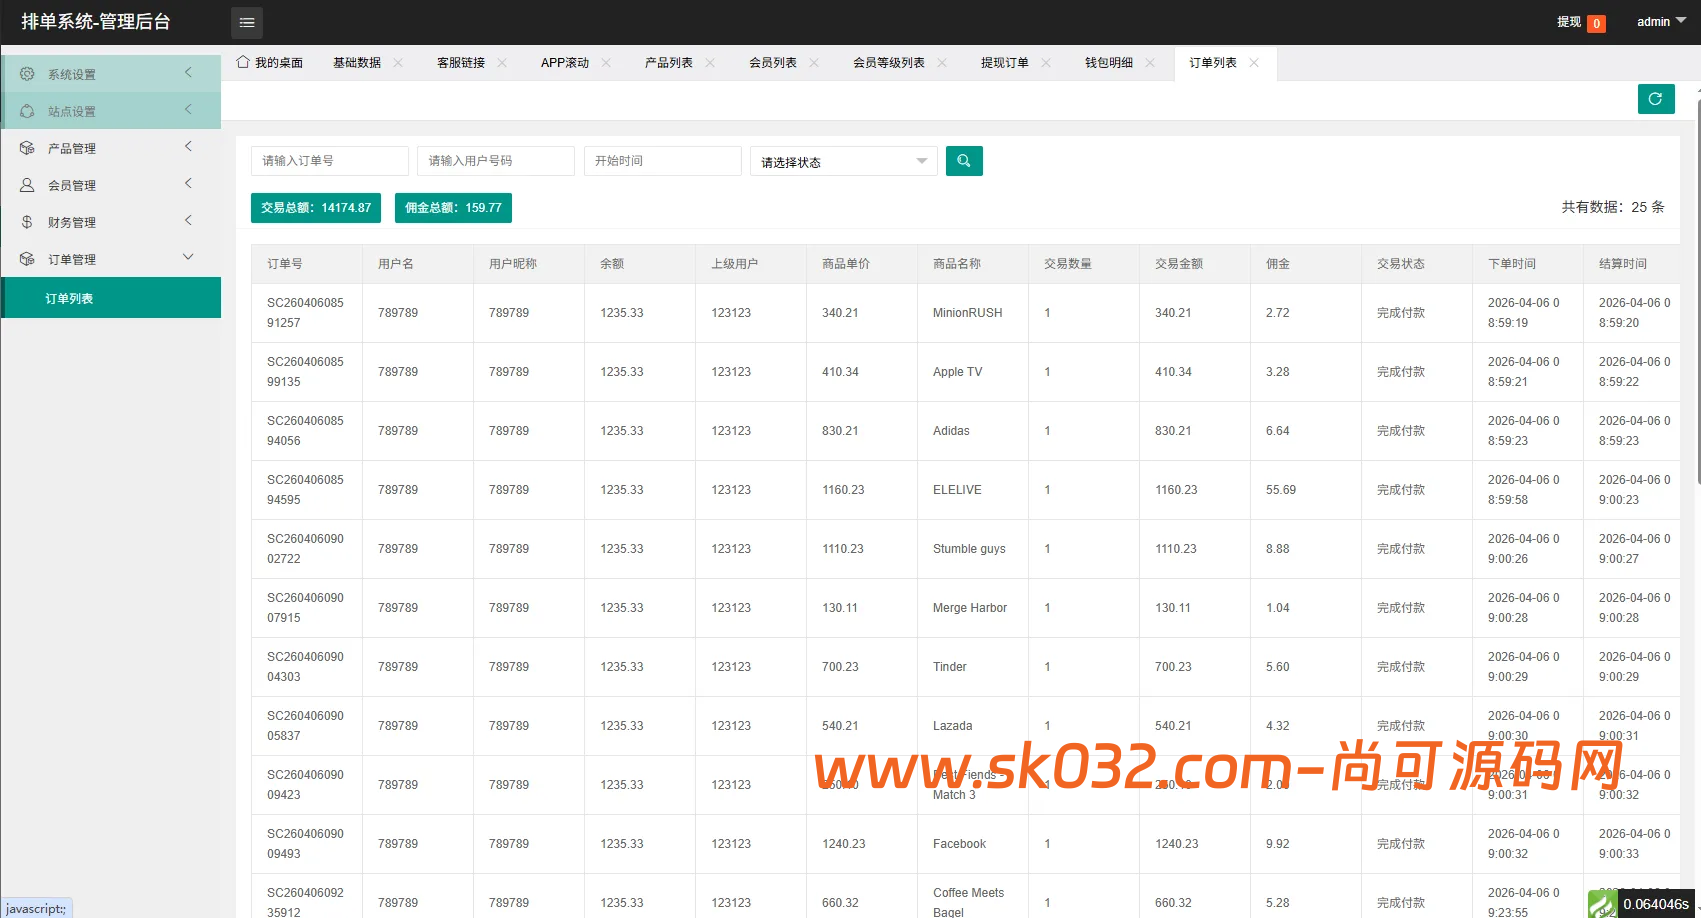Switch to the 我的桌面 tab
The width and height of the screenshot is (1701, 918).
tap(270, 62)
